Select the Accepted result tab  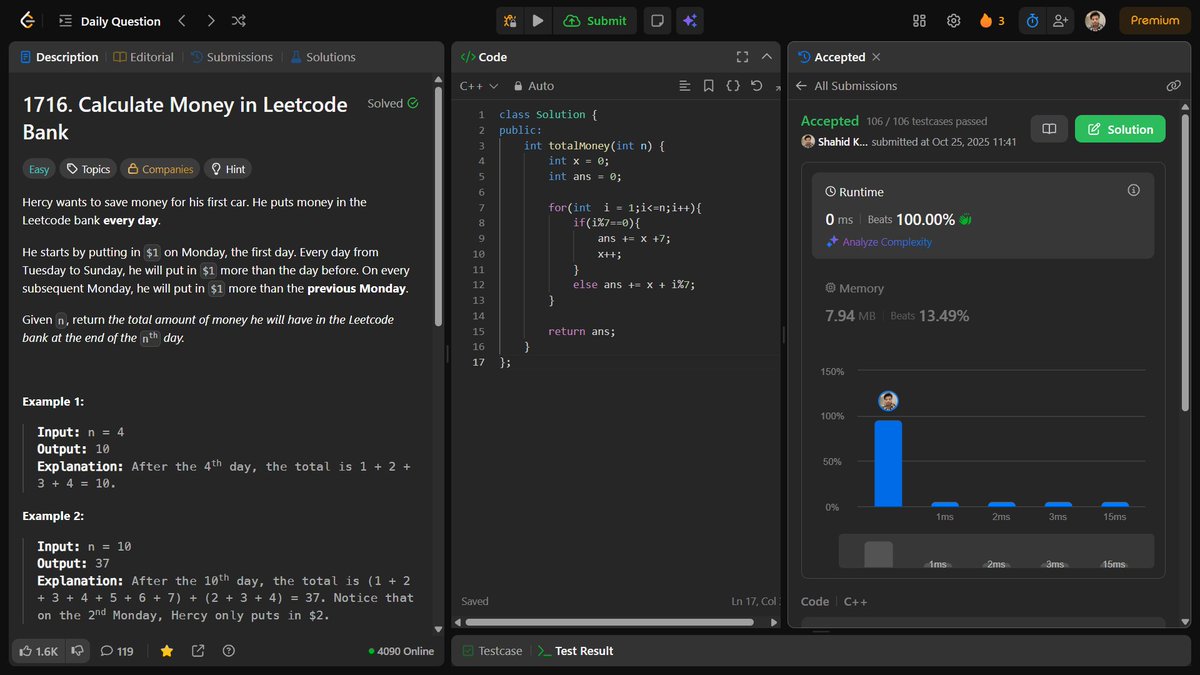point(830,57)
